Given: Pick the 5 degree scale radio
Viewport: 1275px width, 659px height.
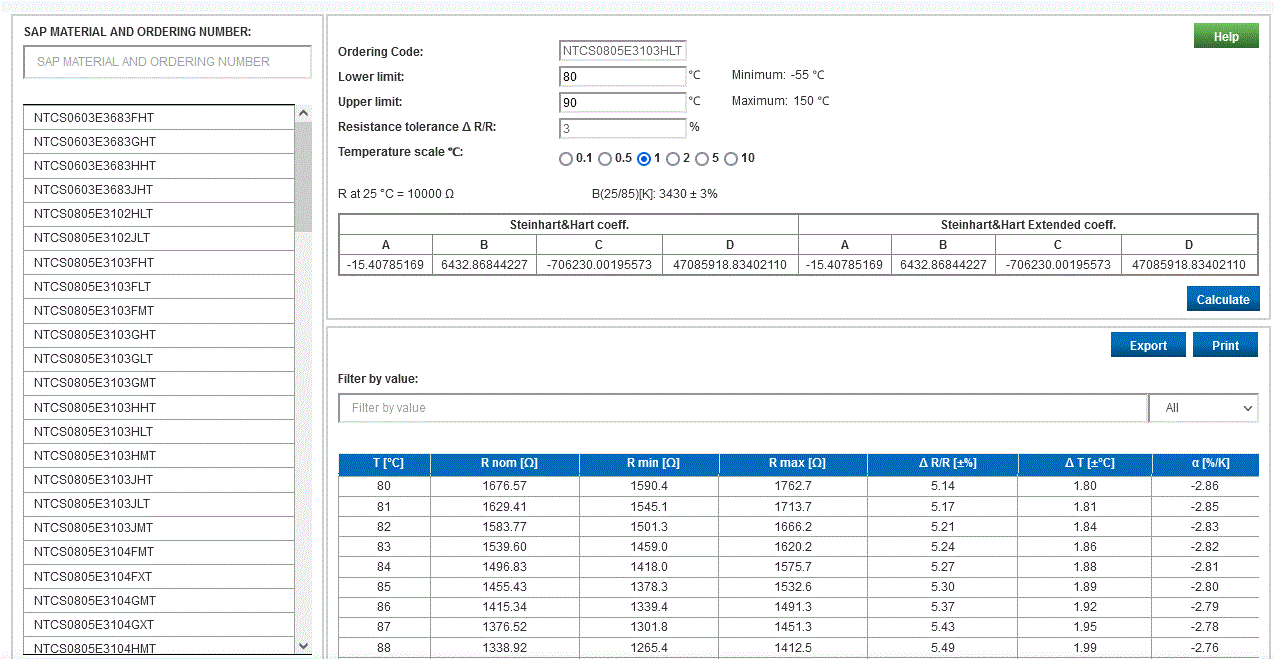Looking at the screenshot, I should (x=702, y=159).
